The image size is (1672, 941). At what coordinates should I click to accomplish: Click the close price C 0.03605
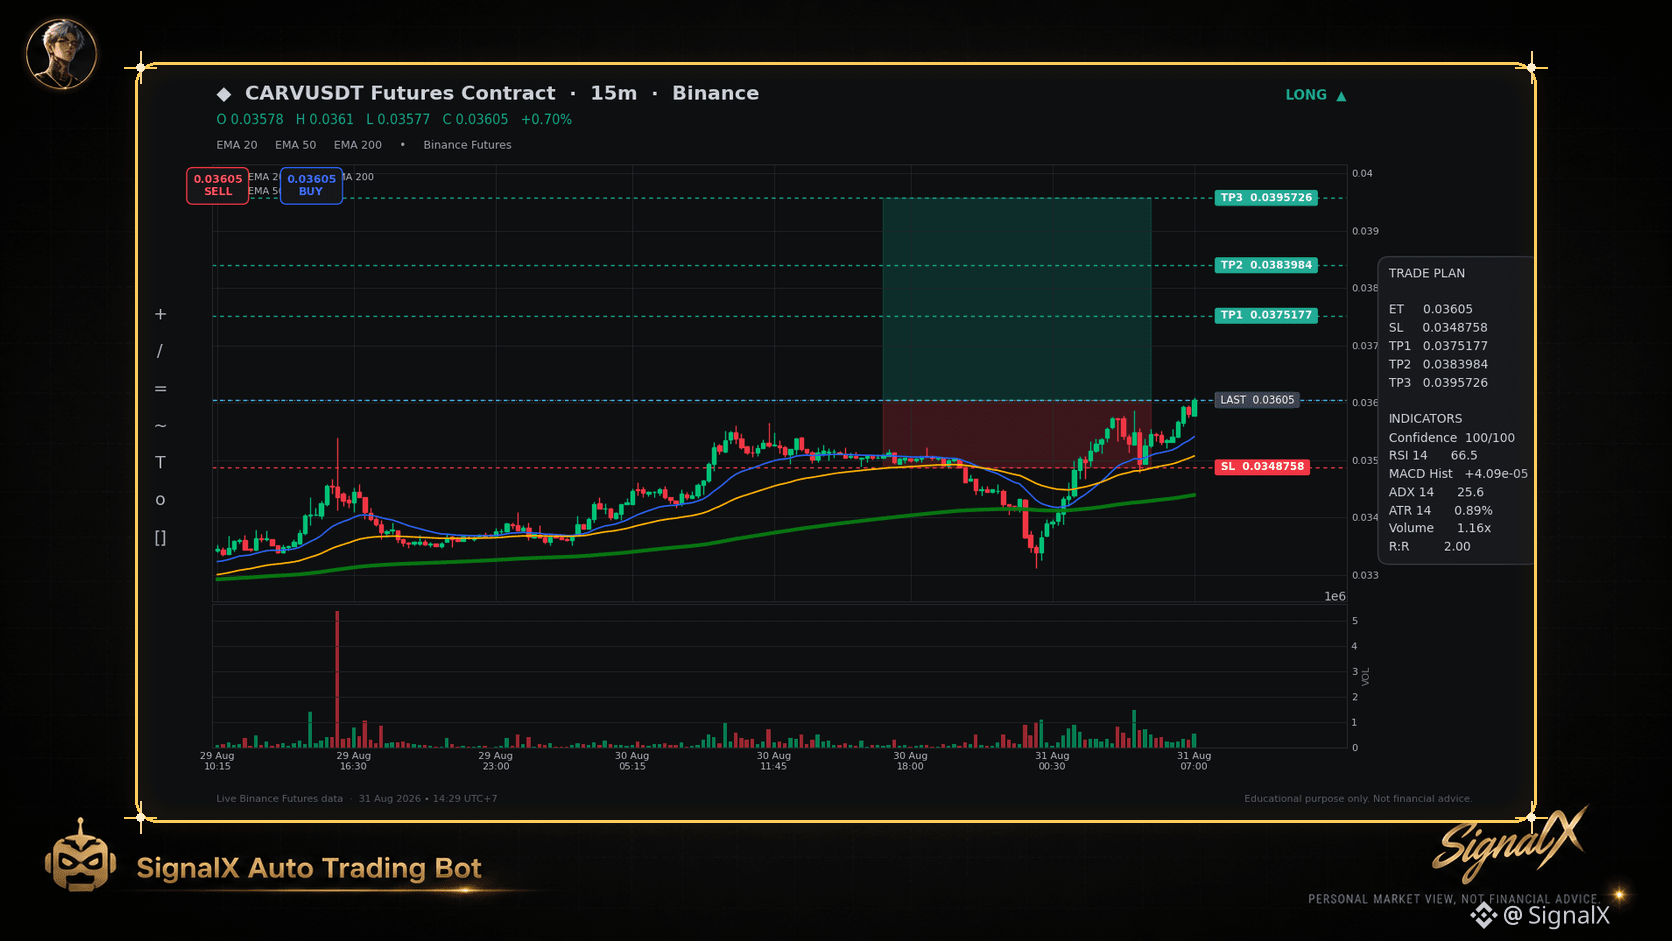pyautogui.click(x=475, y=119)
